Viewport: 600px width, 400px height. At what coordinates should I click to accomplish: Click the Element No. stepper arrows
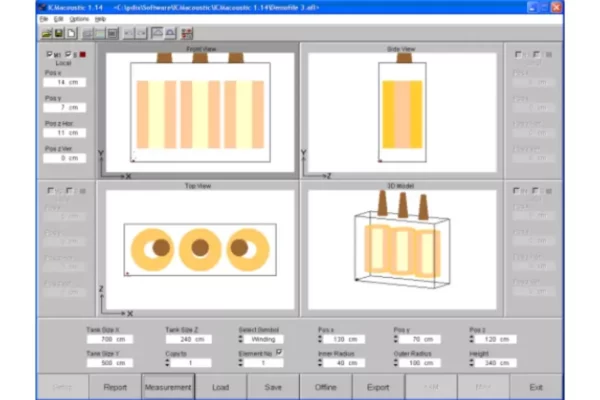[241, 363]
